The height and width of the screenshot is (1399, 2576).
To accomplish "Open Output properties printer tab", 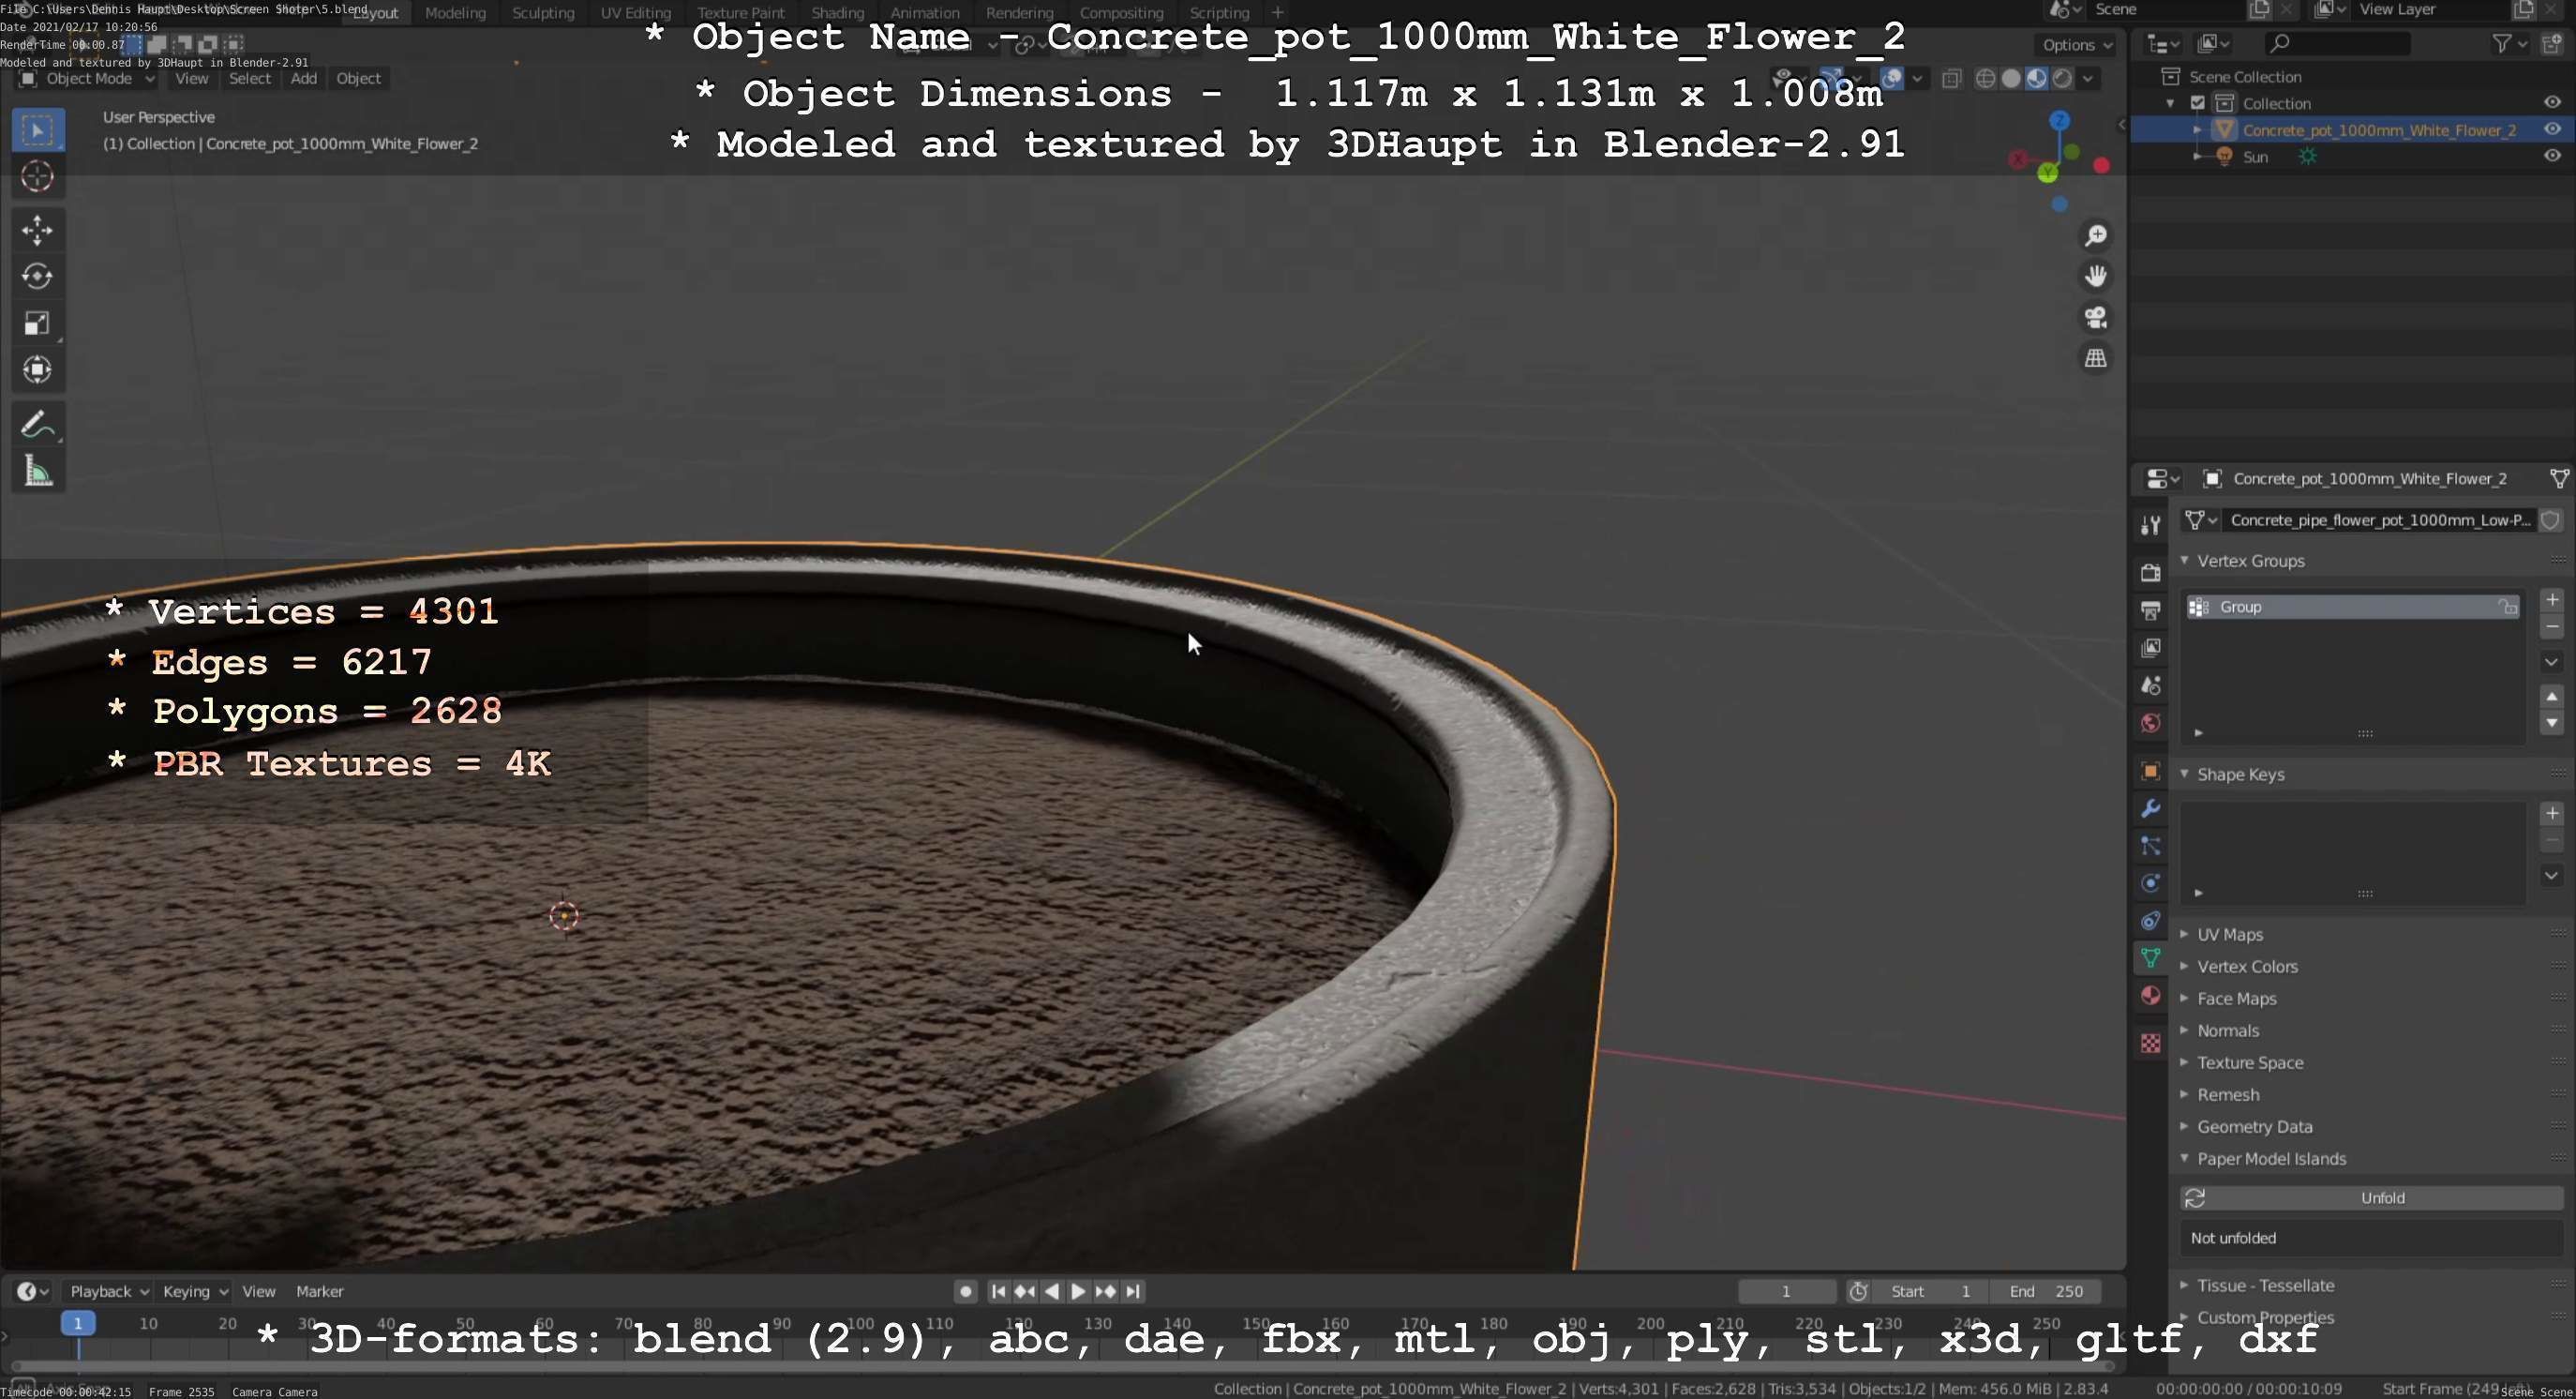I will (x=2150, y=610).
